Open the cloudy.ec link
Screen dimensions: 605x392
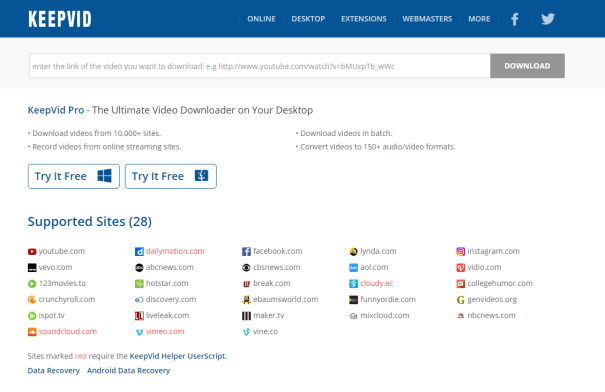click(377, 284)
